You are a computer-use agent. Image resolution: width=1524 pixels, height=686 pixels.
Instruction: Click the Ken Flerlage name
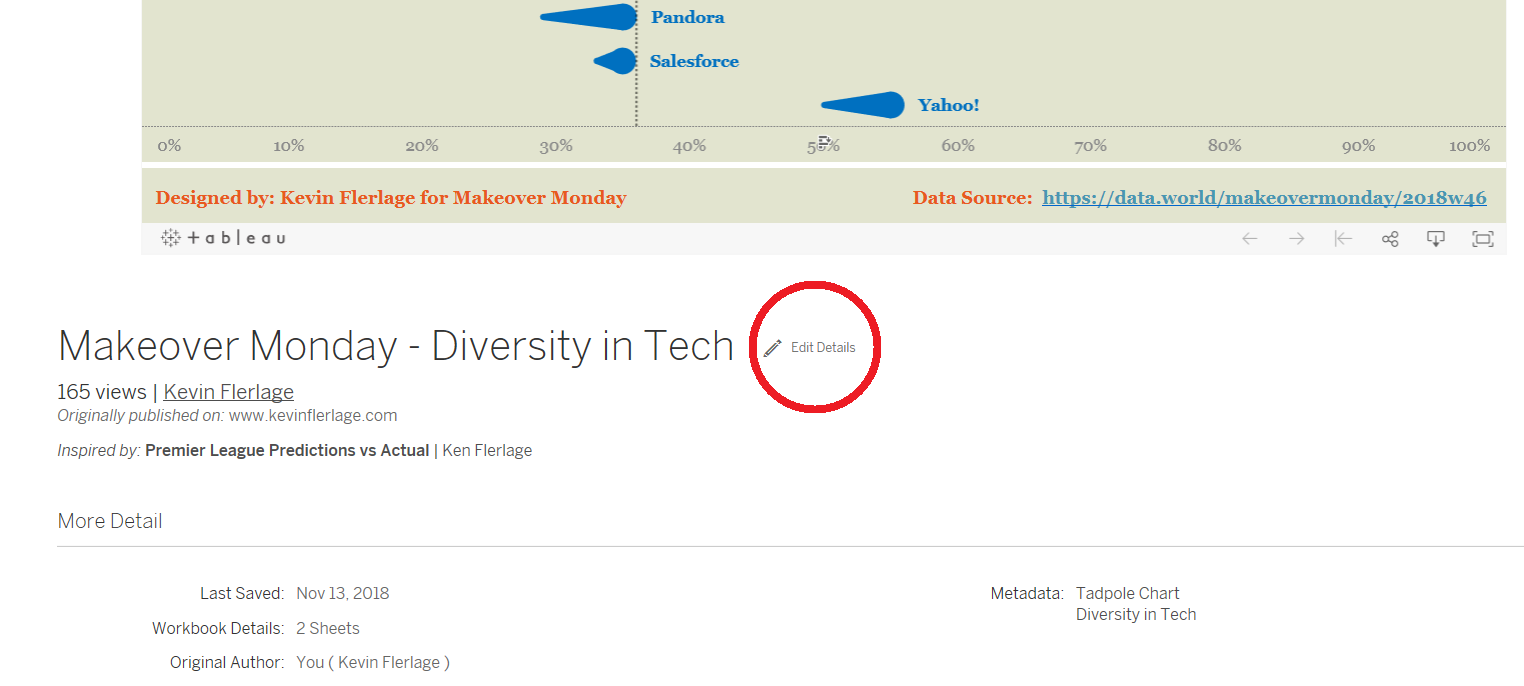click(487, 450)
